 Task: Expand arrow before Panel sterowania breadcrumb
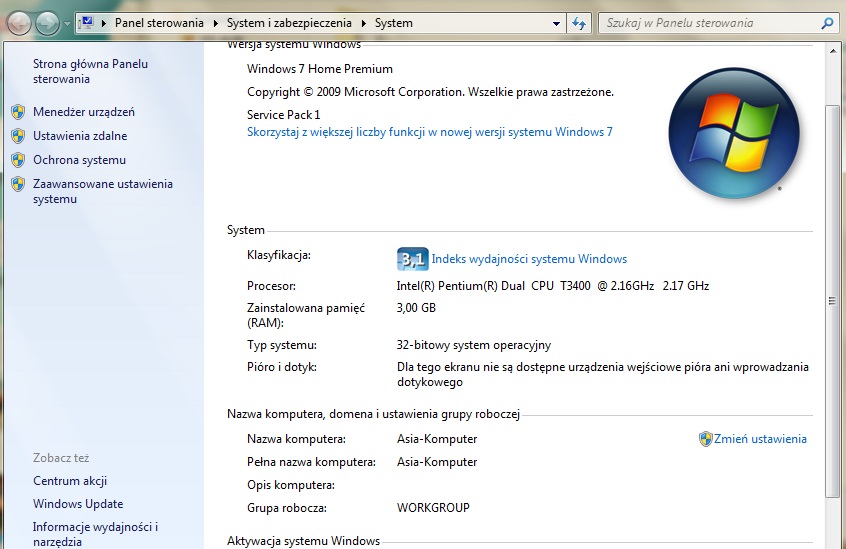point(104,23)
